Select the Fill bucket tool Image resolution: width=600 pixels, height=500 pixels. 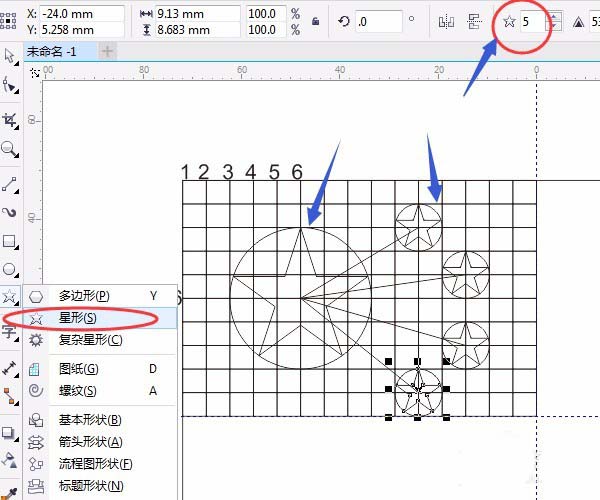pos(9,460)
